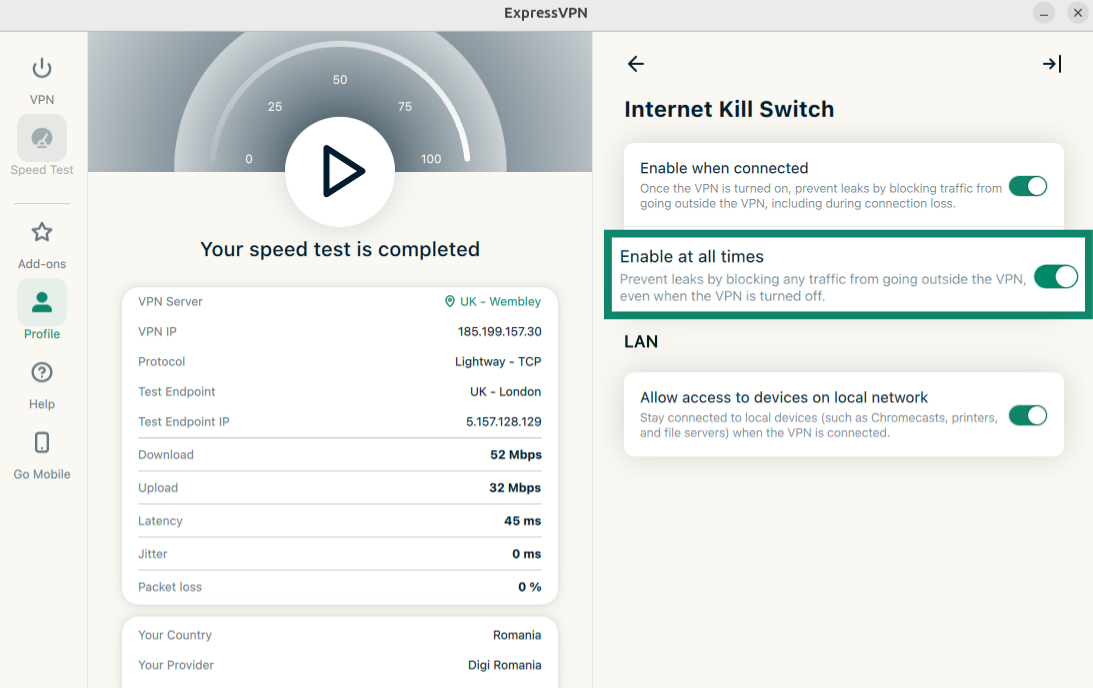Click the Download speed row

340,455
